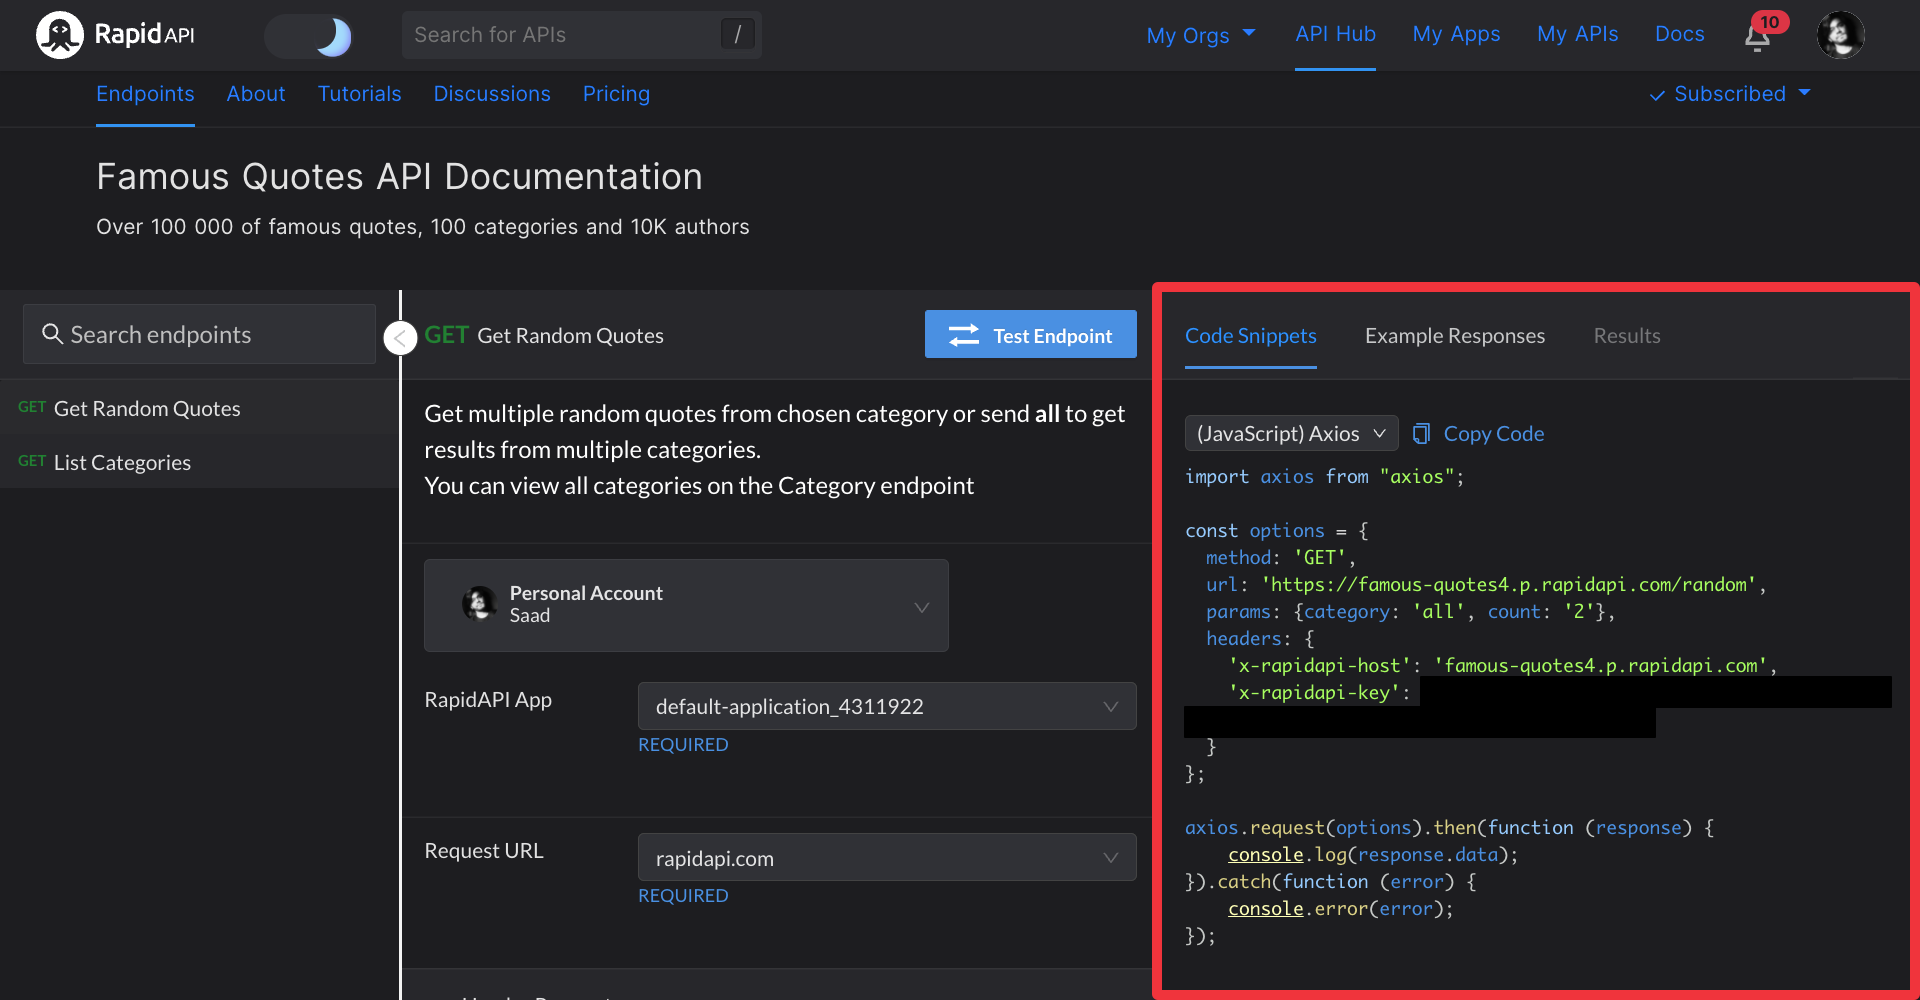Screen dimensions: 1920x1000
Task: Click the chevron in the Personal Account box
Action: coord(922,607)
